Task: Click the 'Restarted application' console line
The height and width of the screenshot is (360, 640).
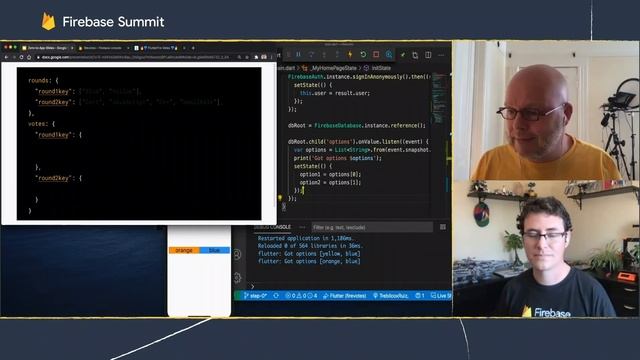Action: coord(306,238)
